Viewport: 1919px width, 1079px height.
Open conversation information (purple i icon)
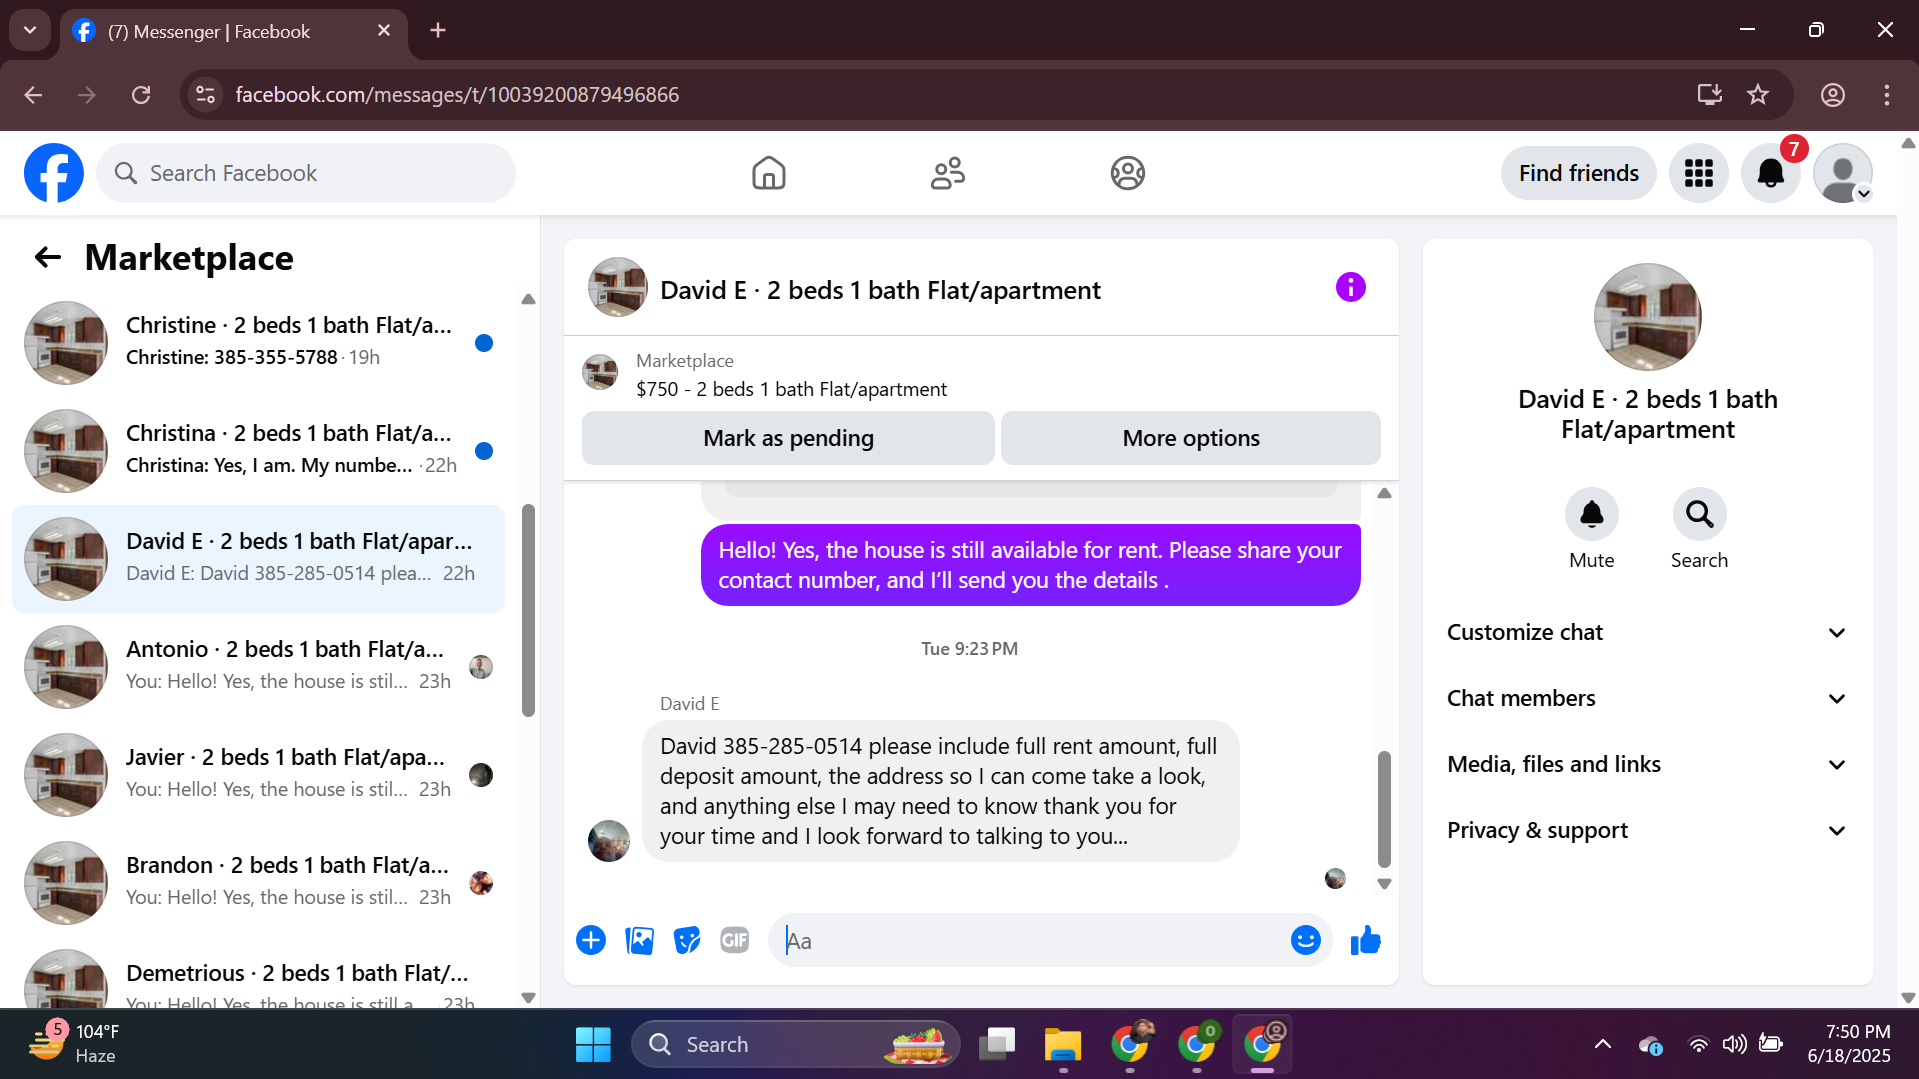pyautogui.click(x=1350, y=288)
